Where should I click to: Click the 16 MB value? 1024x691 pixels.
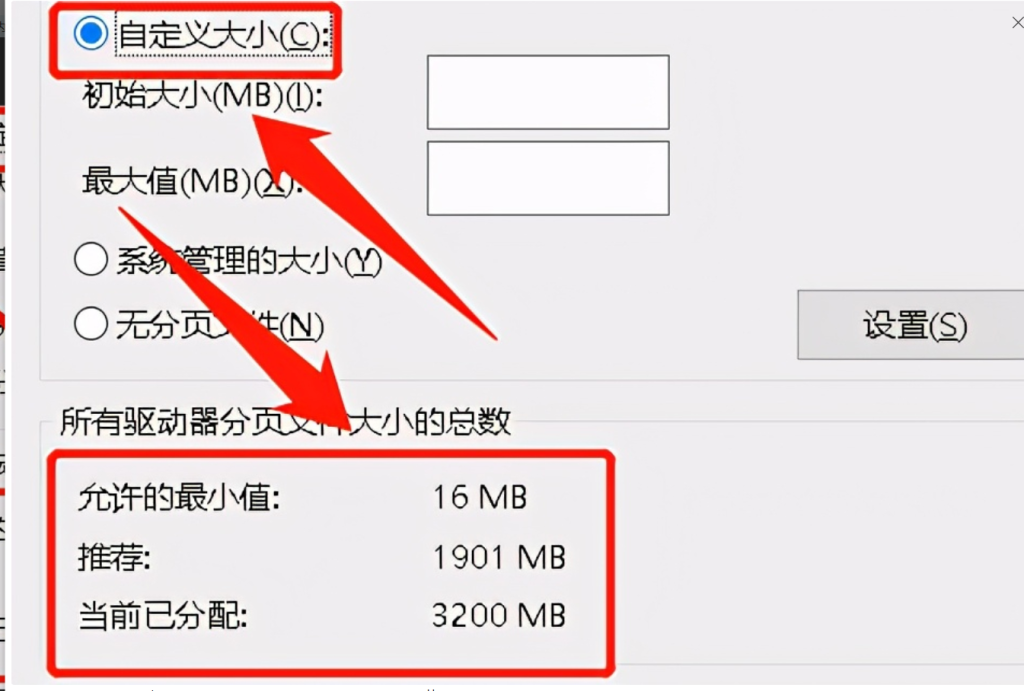[x=480, y=497]
